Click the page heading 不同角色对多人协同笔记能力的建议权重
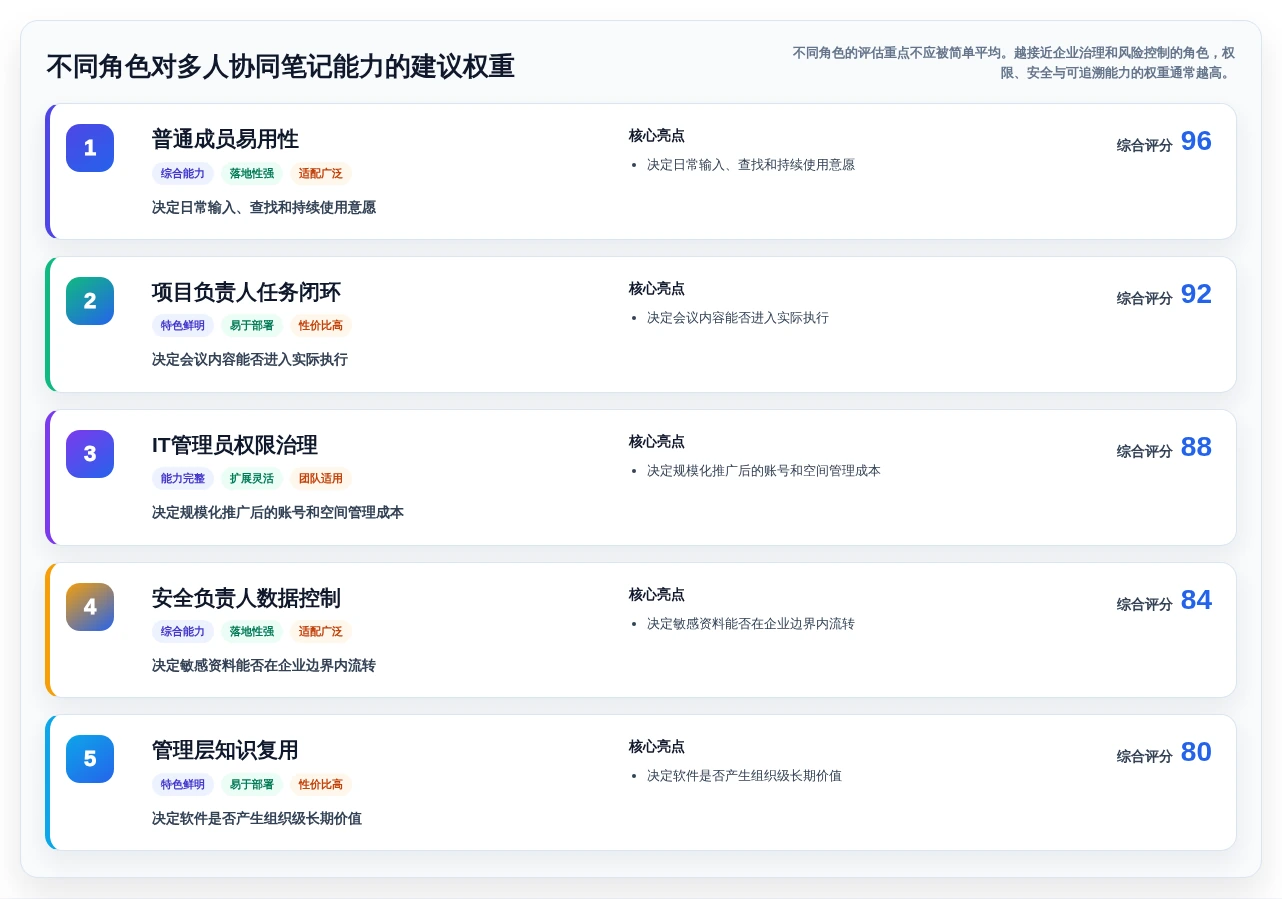This screenshot has width=1282, height=899. [x=280, y=67]
